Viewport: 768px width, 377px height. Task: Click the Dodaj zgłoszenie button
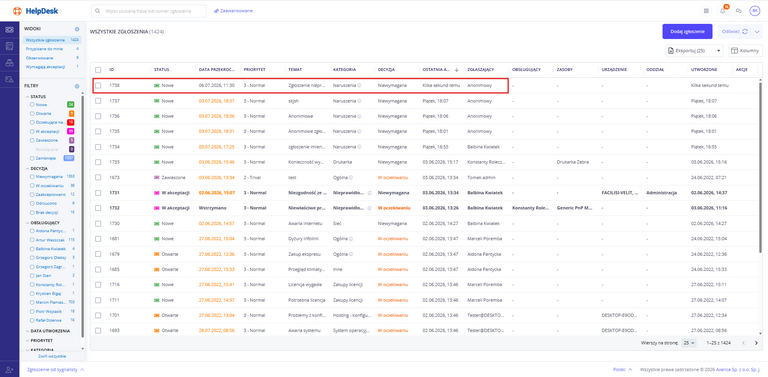click(687, 31)
